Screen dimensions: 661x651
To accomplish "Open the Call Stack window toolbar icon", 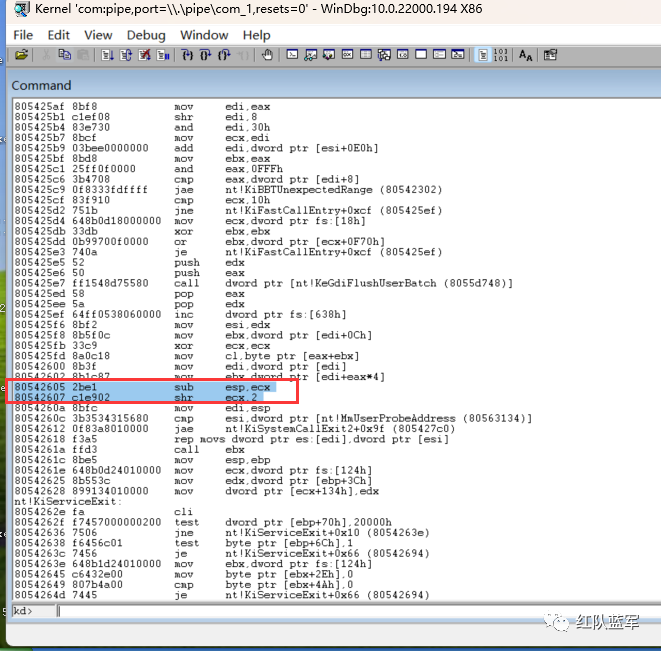I will (384, 54).
